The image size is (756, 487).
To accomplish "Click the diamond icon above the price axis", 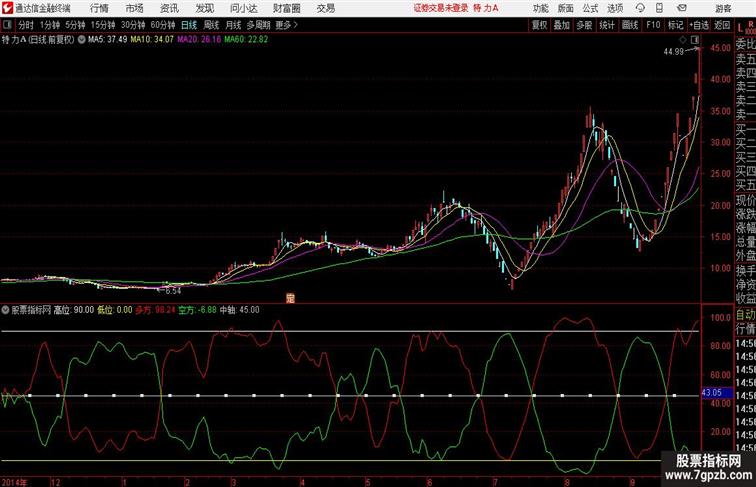I will (683, 40).
